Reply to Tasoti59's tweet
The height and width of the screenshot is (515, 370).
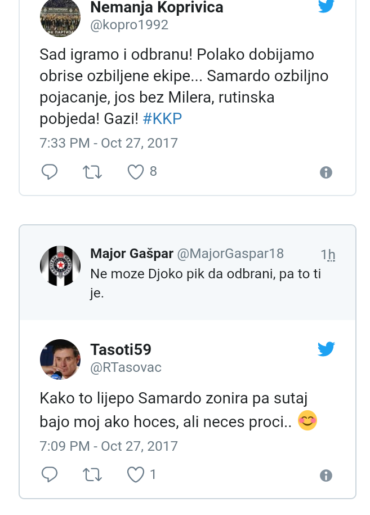click(x=49, y=474)
